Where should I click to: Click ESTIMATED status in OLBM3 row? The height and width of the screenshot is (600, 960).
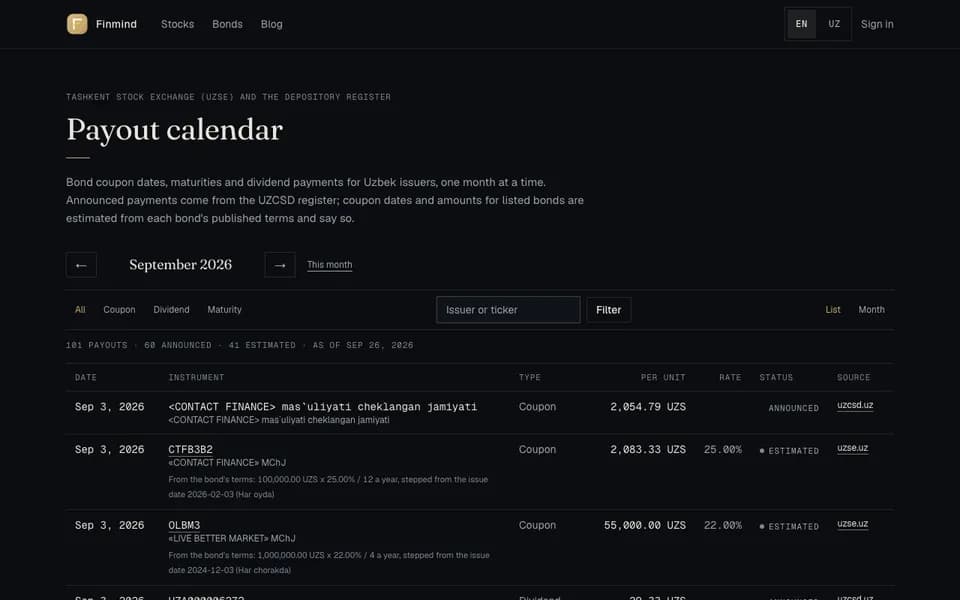(789, 527)
